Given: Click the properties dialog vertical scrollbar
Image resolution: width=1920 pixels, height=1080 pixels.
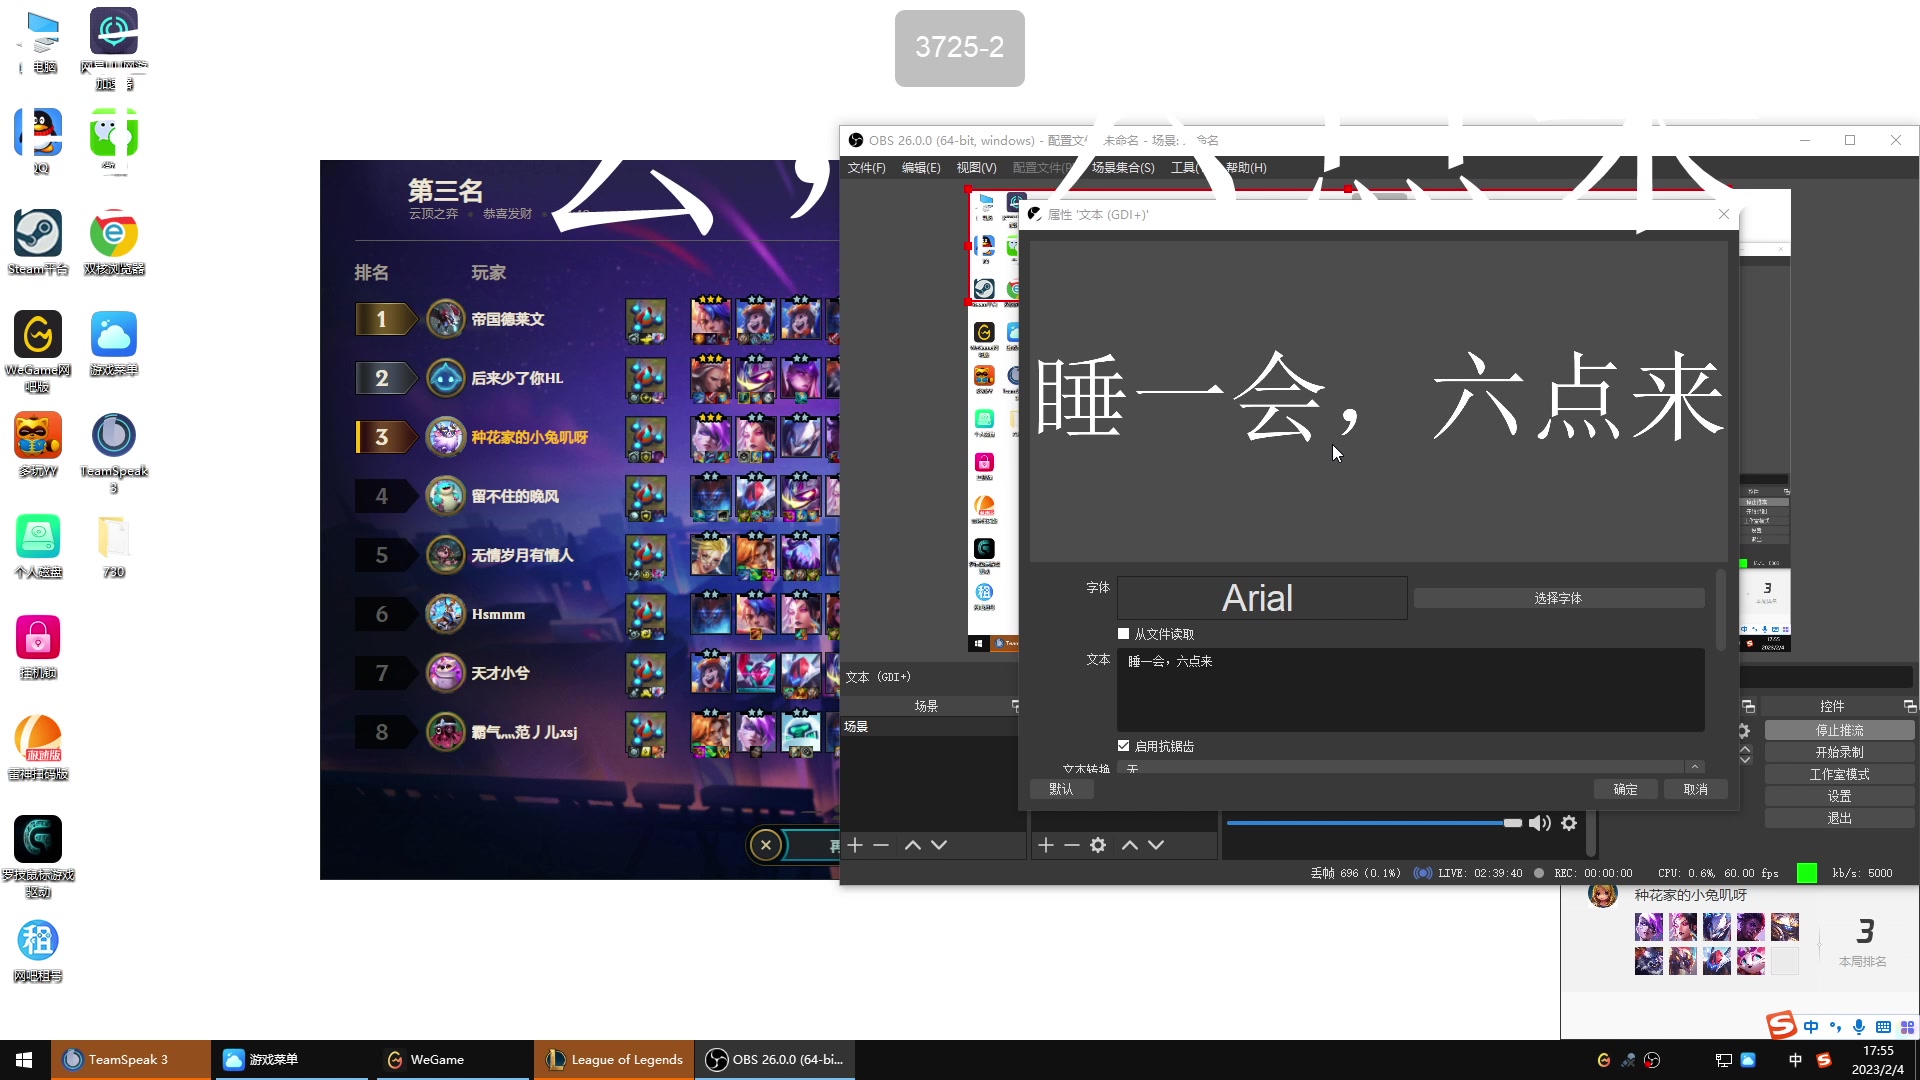Looking at the screenshot, I should pyautogui.click(x=1720, y=610).
